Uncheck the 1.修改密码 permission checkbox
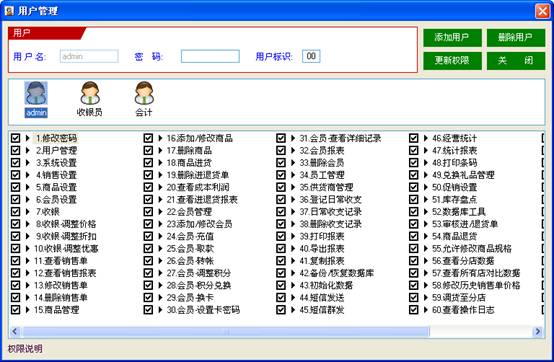 point(15,138)
